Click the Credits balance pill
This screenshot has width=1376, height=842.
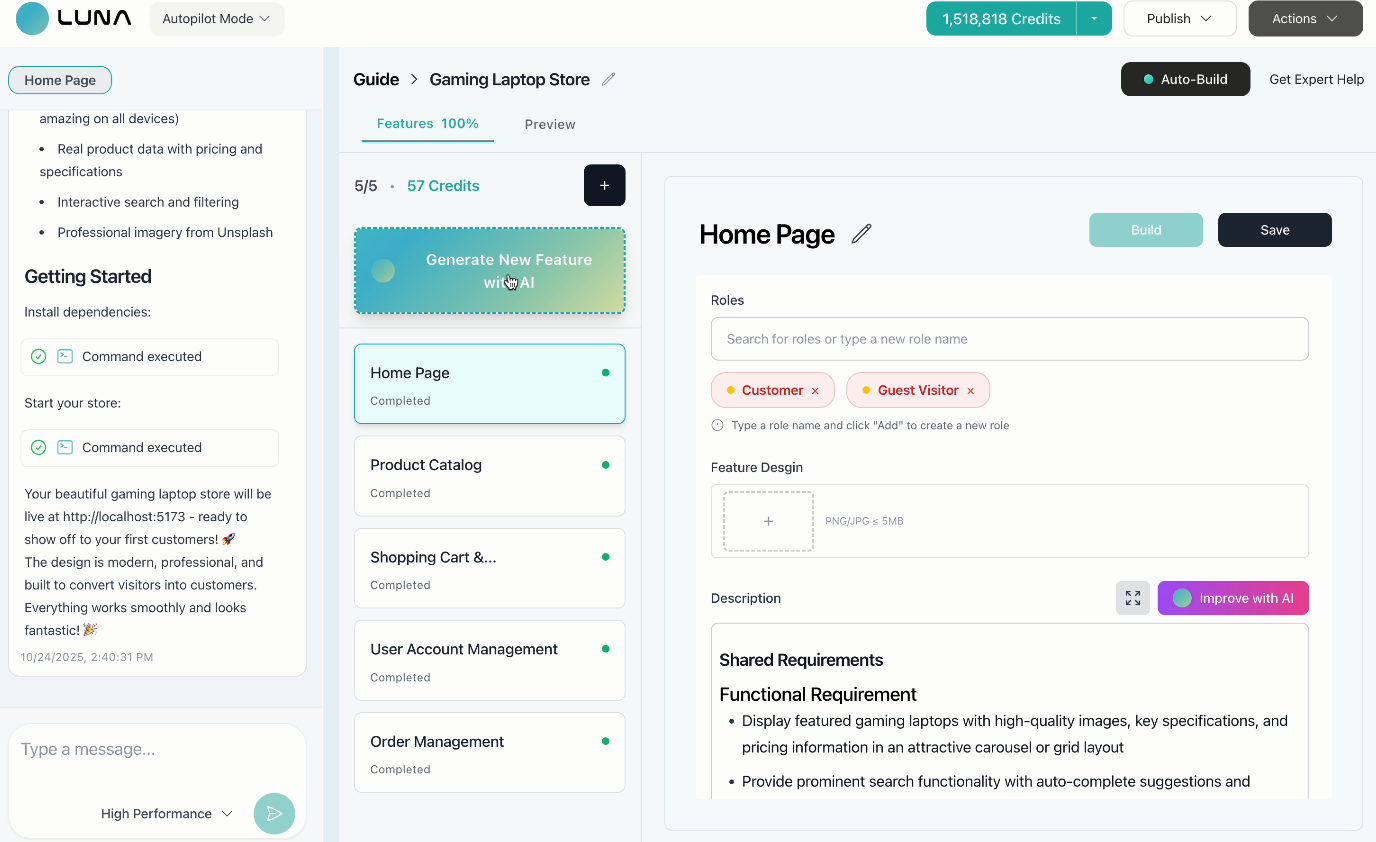coord(1000,18)
